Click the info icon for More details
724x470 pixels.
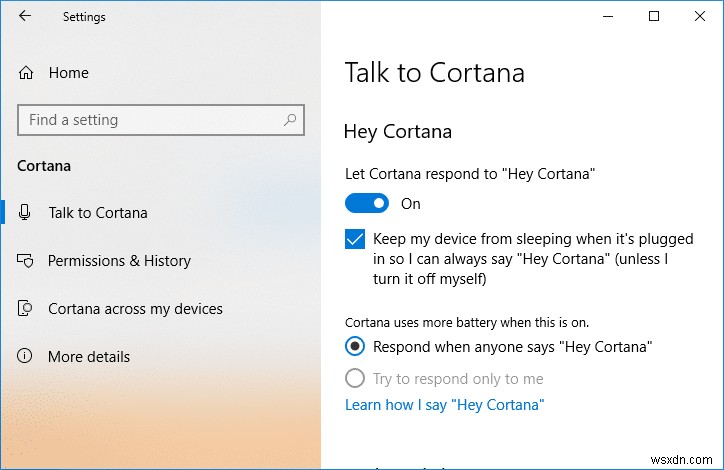coord(24,356)
